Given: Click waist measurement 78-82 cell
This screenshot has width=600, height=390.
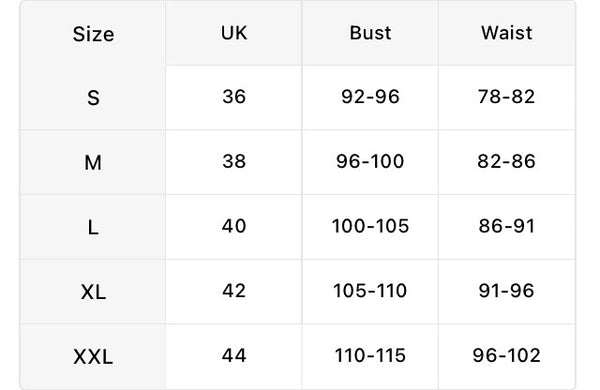Looking at the screenshot, I should 506,96.
